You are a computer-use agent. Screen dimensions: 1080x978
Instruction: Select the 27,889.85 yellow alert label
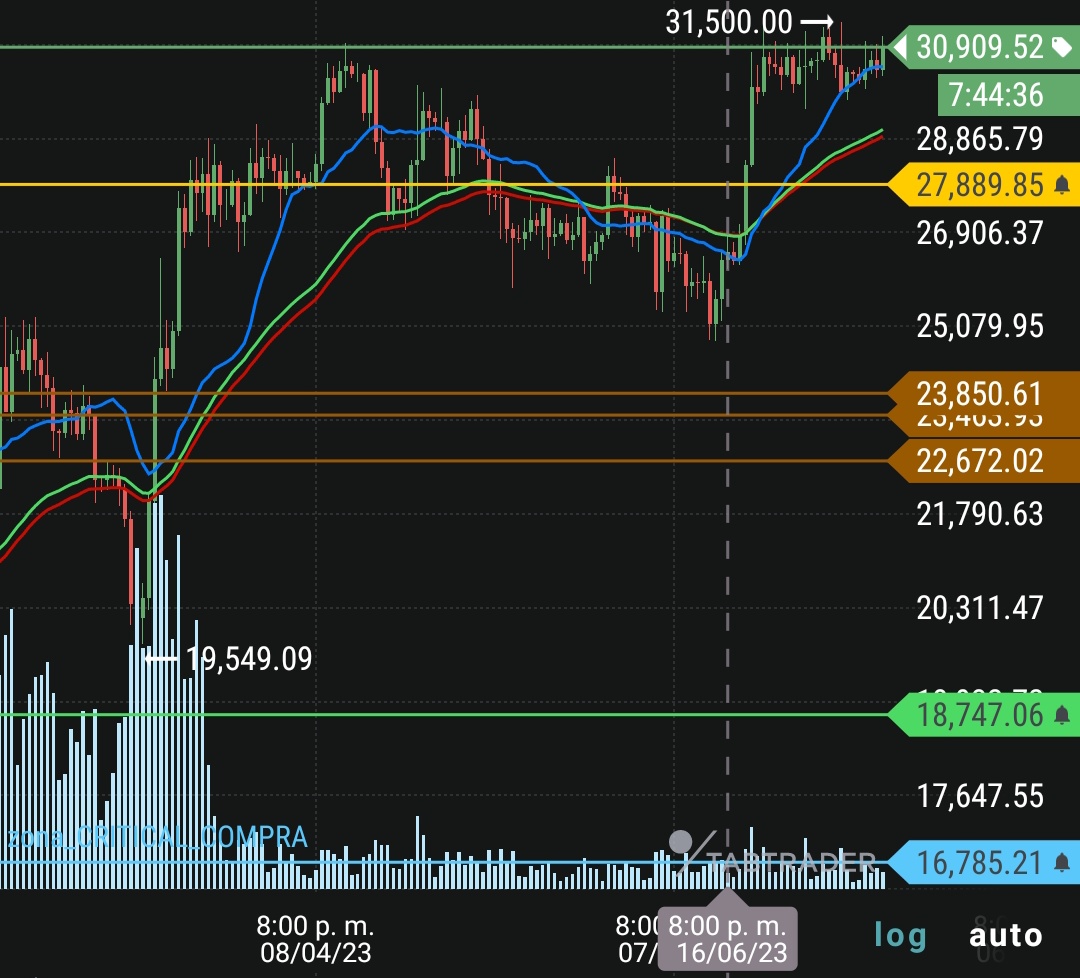point(984,185)
